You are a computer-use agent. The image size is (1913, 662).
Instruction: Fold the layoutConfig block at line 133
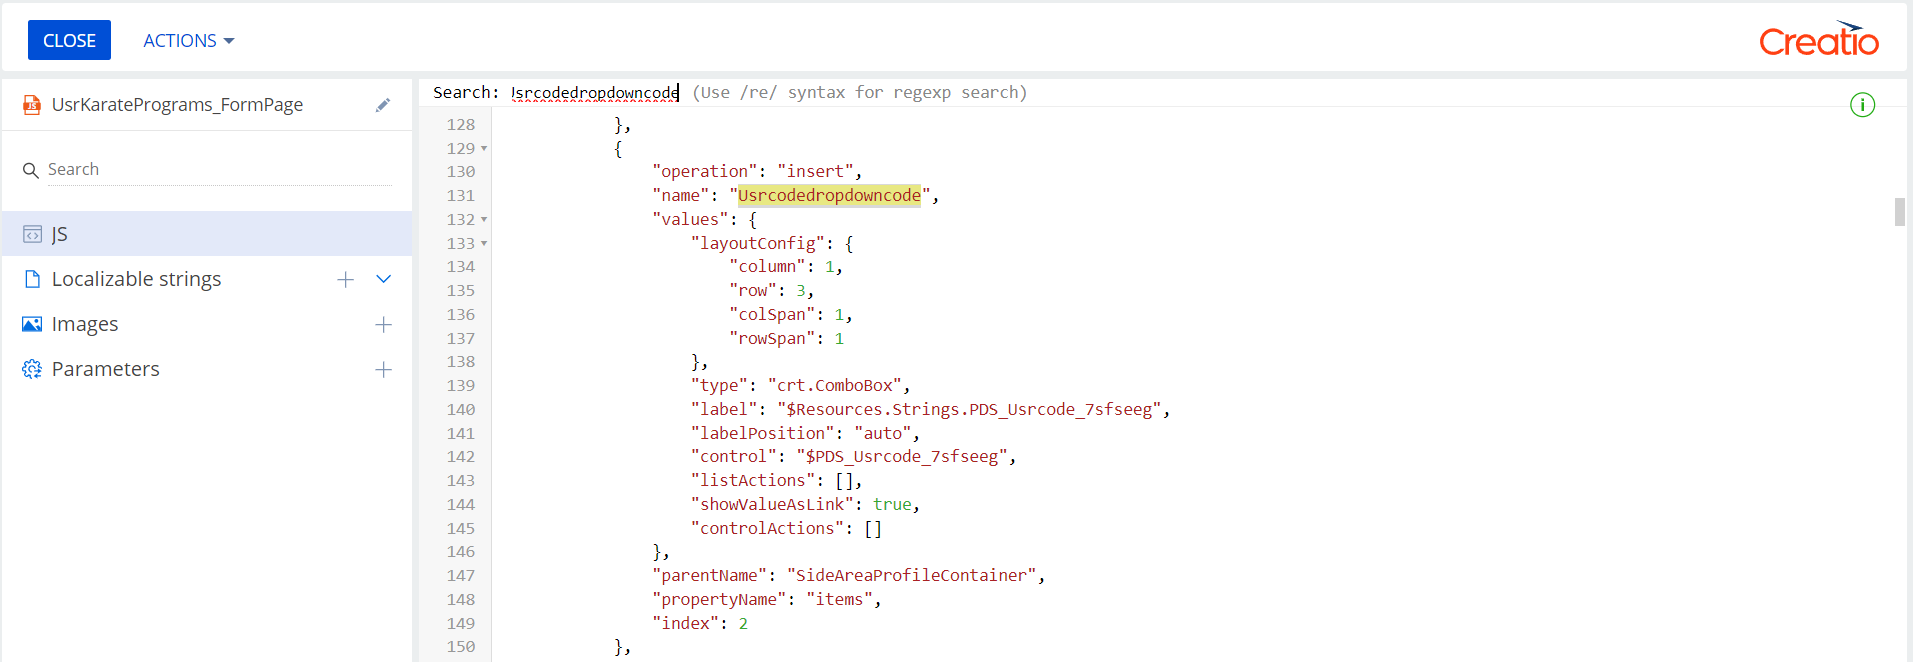484,243
